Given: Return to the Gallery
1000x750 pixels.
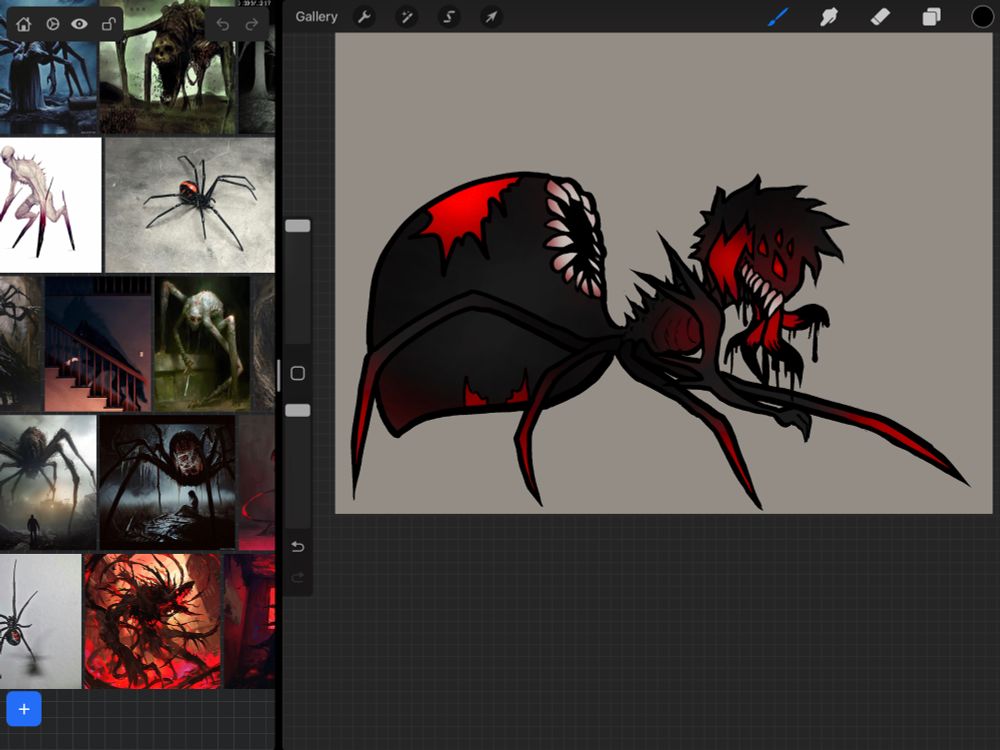Looking at the screenshot, I should click(316, 17).
